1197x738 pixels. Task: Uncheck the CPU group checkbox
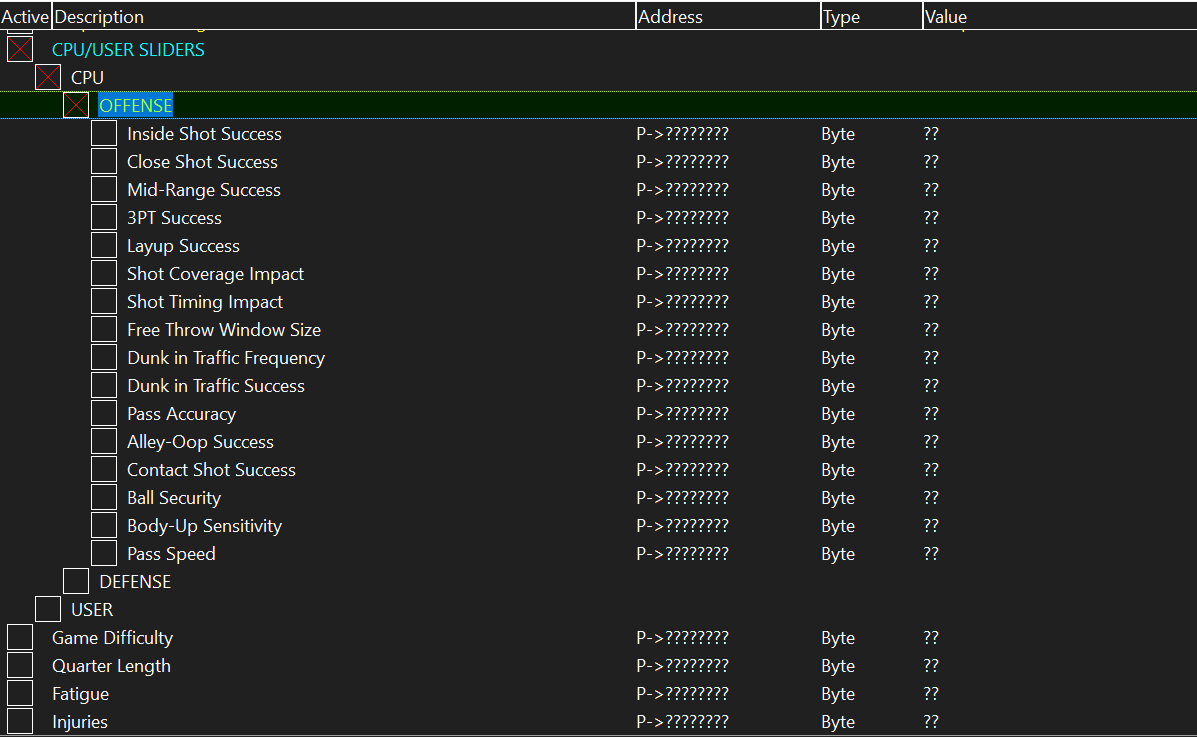48,77
